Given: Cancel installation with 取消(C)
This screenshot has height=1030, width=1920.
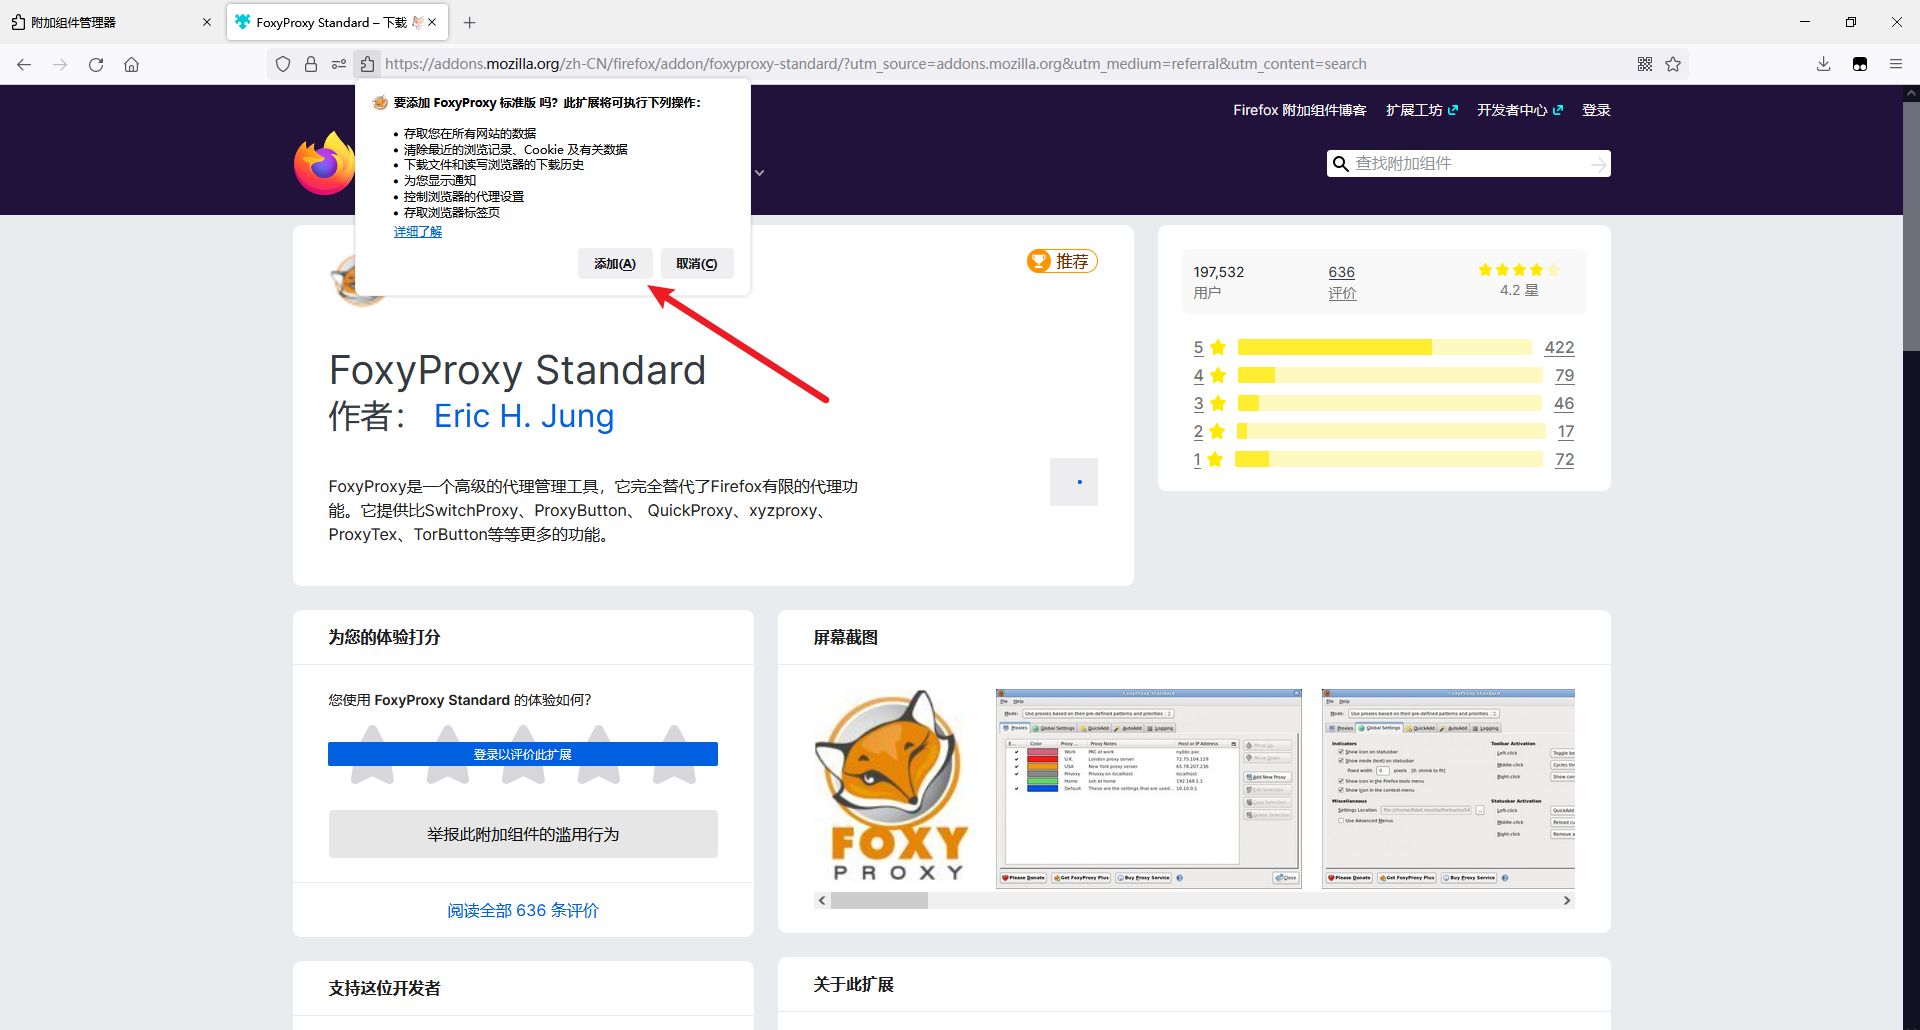Looking at the screenshot, I should 697,264.
